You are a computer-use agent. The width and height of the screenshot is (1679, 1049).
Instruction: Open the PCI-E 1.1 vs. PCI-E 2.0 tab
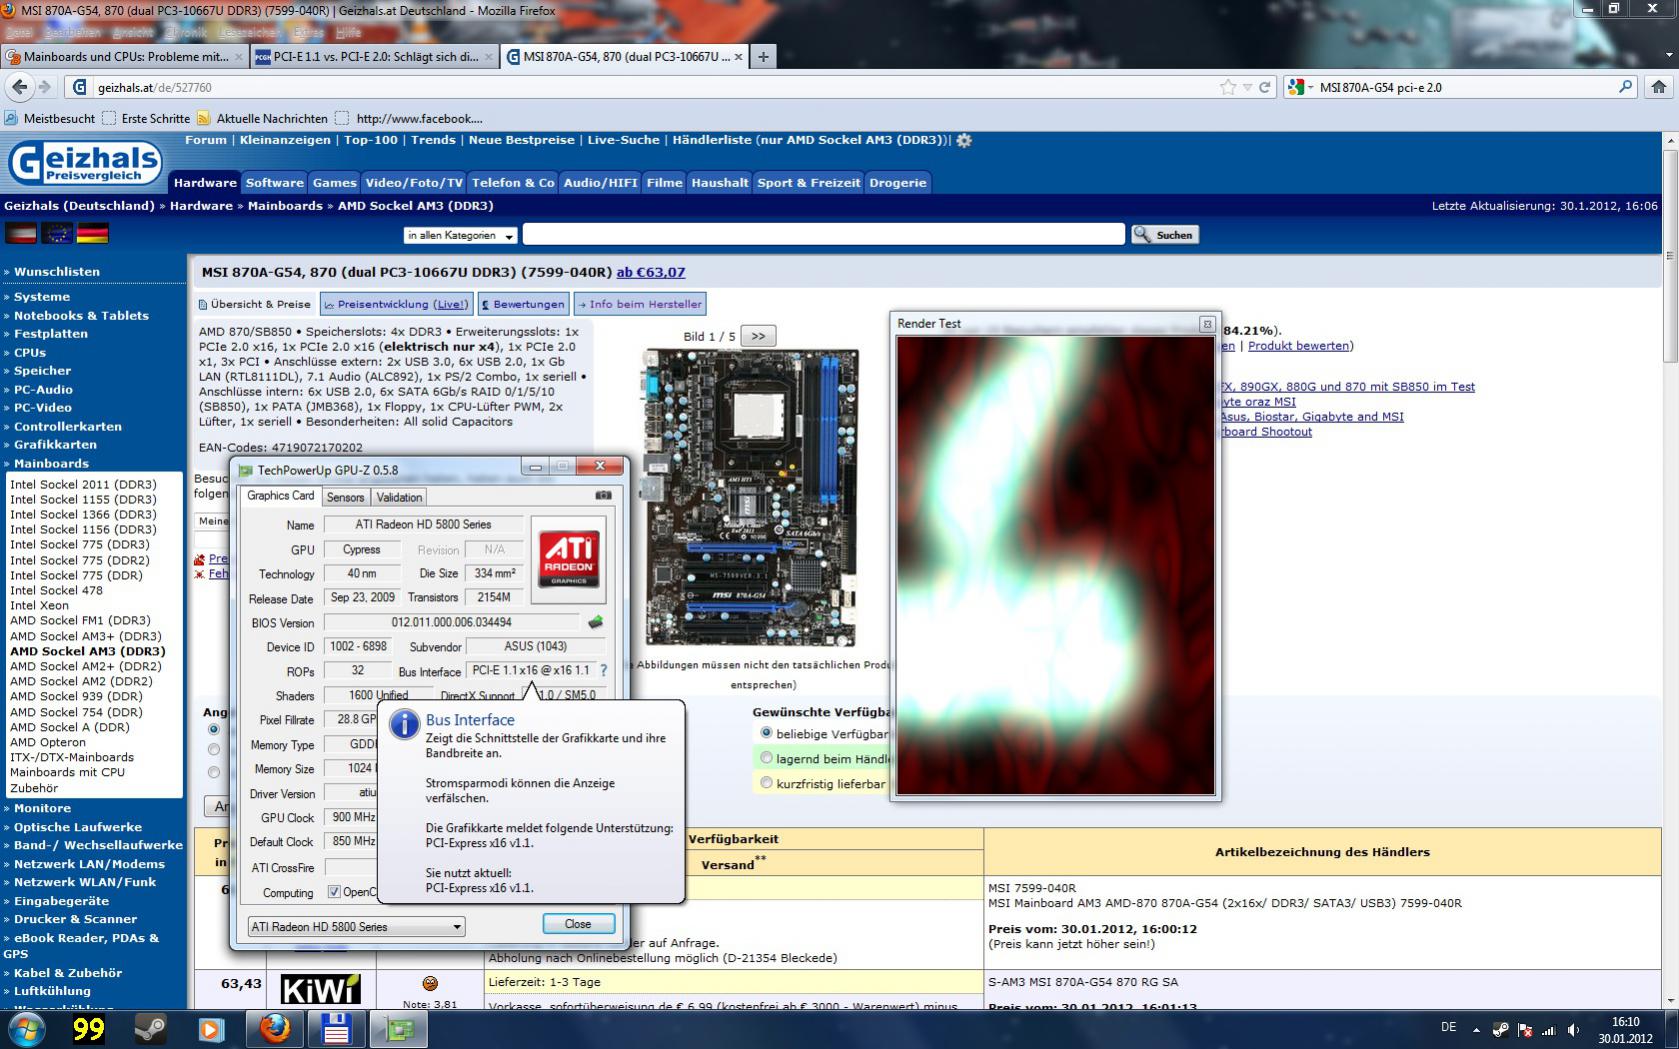374,57
